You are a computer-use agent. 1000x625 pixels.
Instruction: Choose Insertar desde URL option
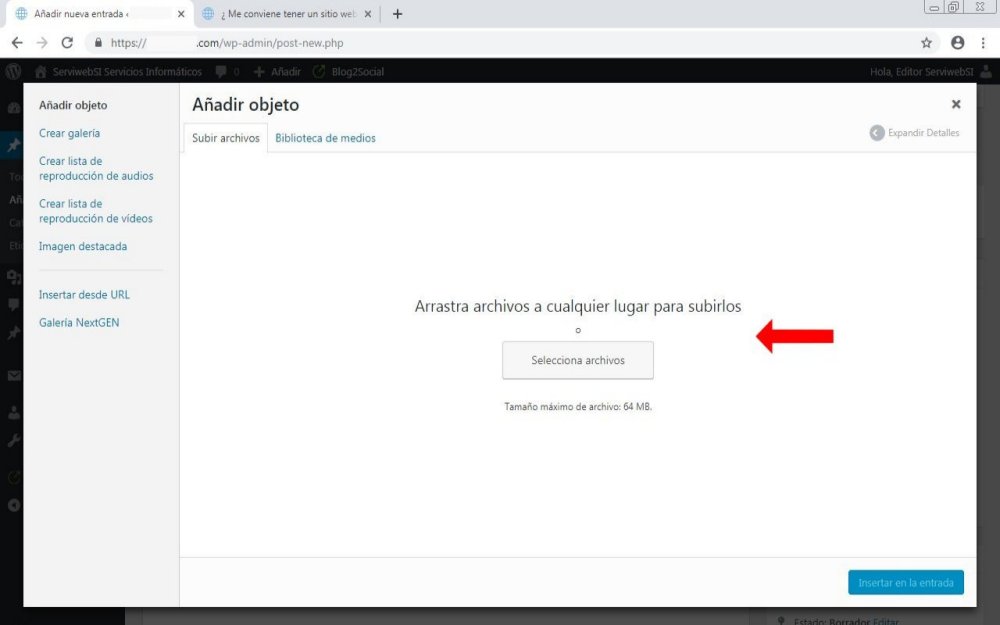pos(84,295)
